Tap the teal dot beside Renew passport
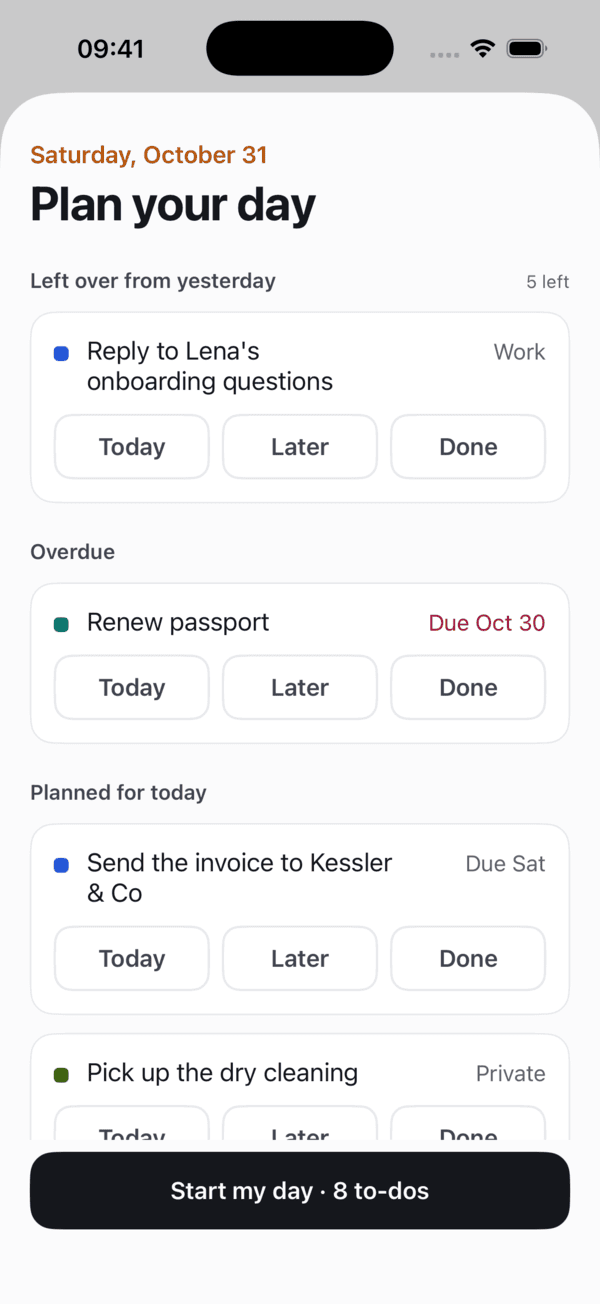 pos(61,624)
